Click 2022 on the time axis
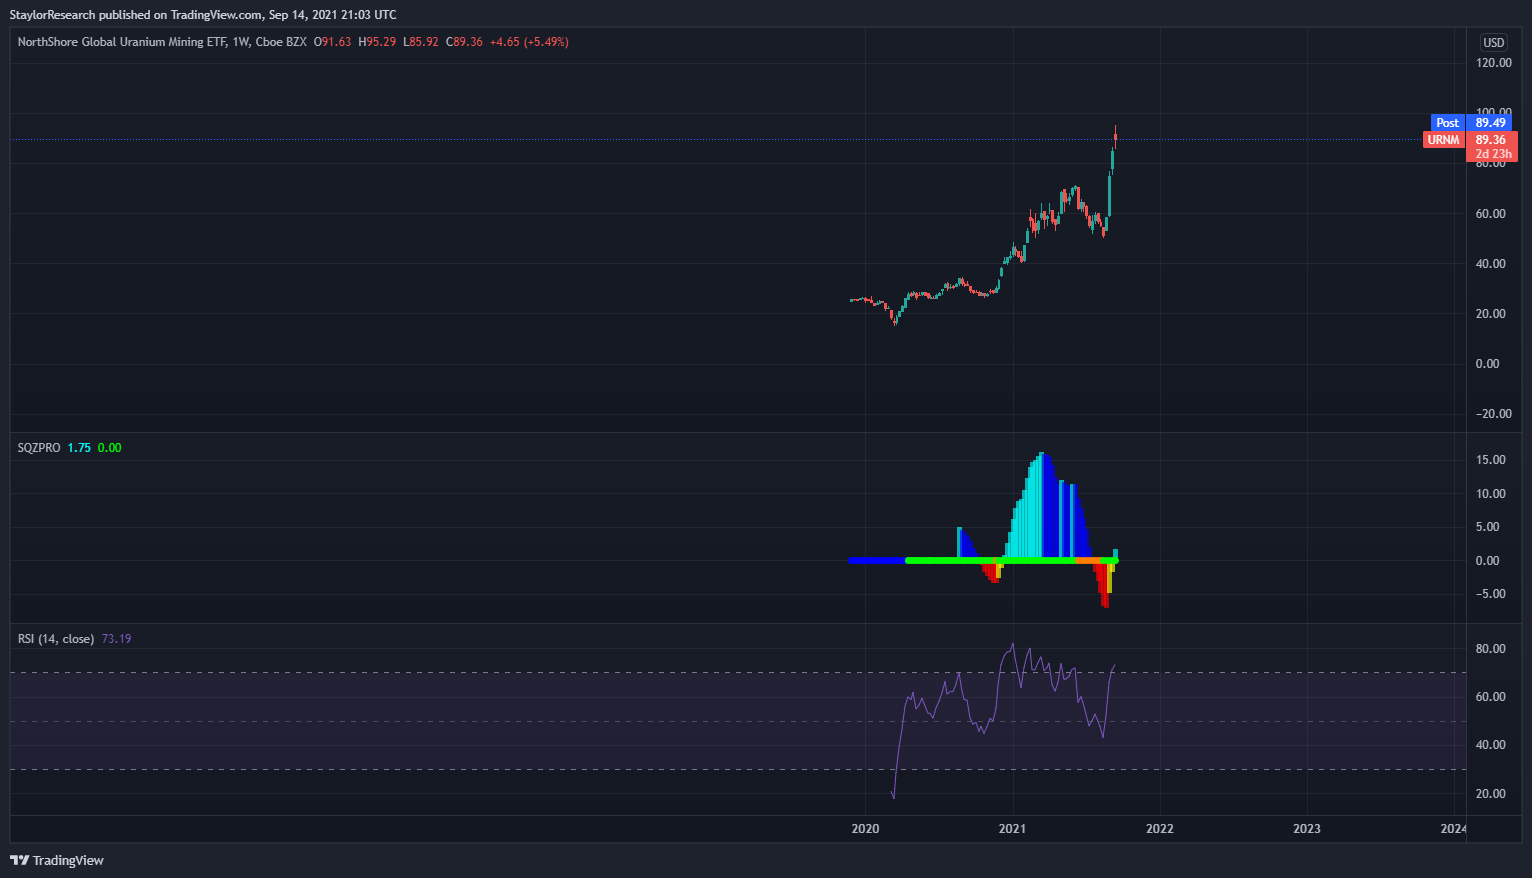Image resolution: width=1532 pixels, height=878 pixels. [1160, 829]
